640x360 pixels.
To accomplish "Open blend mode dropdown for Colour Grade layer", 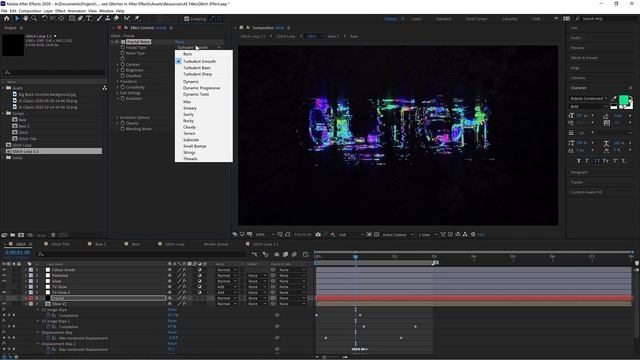I will [227, 270].
